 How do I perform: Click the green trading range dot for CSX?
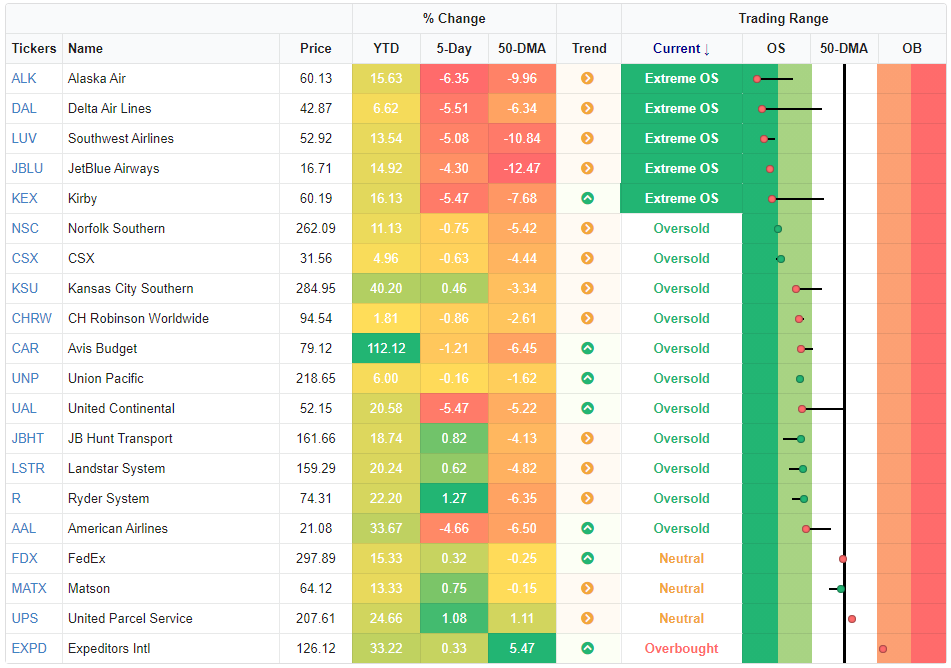tap(781, 259)
